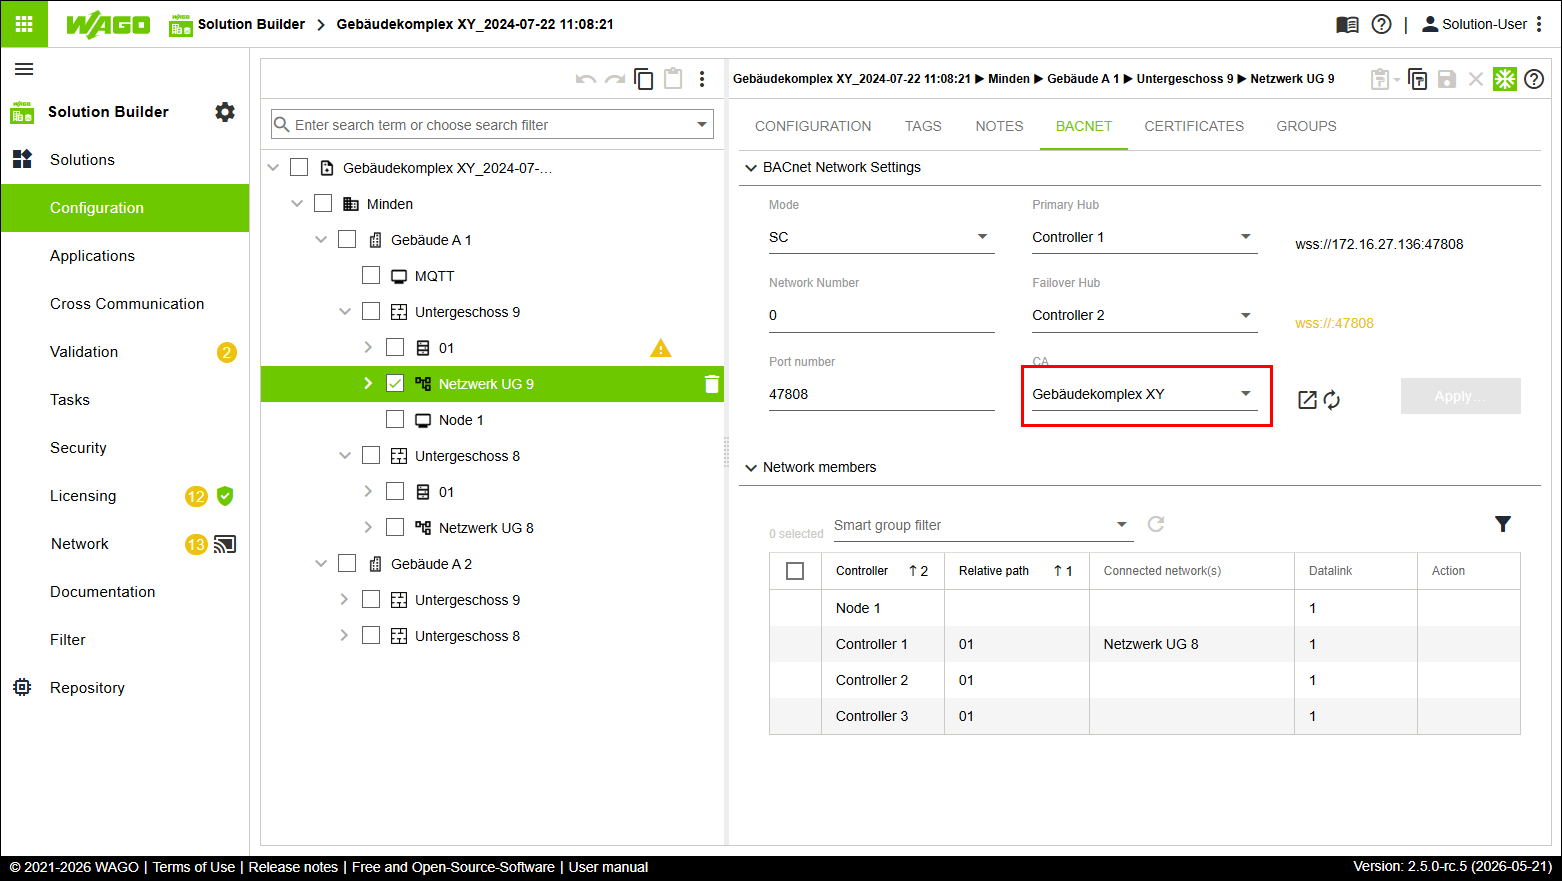Open the Release notes link
The image size is (1562, 881).
pos(293,867)
